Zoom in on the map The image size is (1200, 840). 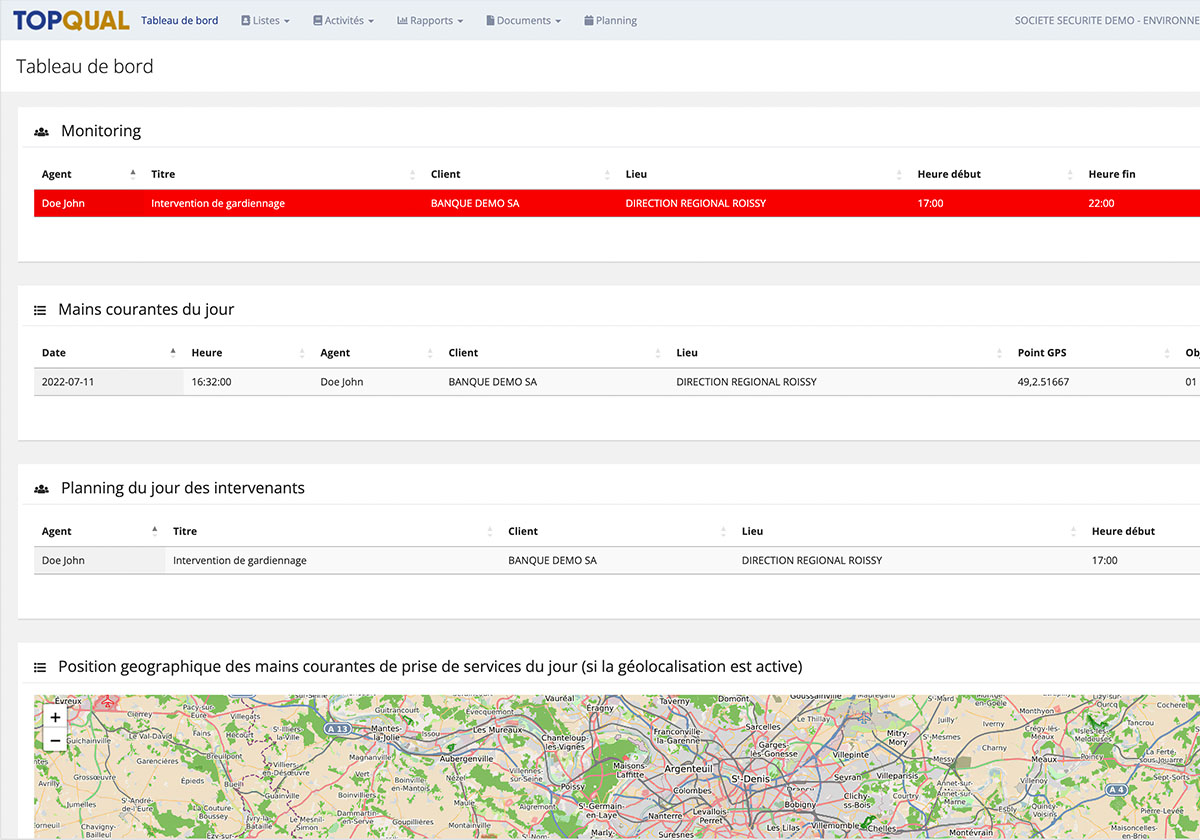(x=55, y=717)
